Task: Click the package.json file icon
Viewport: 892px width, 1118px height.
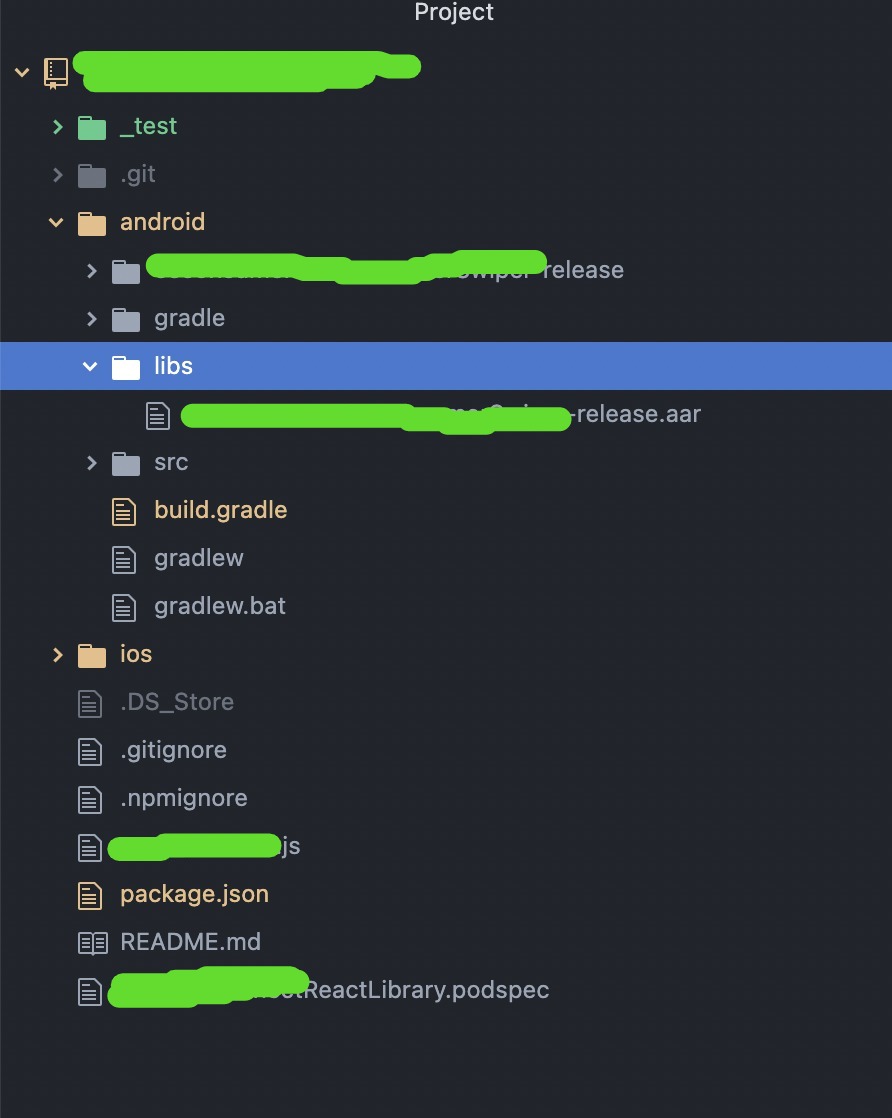Action: tap(90, 896)
